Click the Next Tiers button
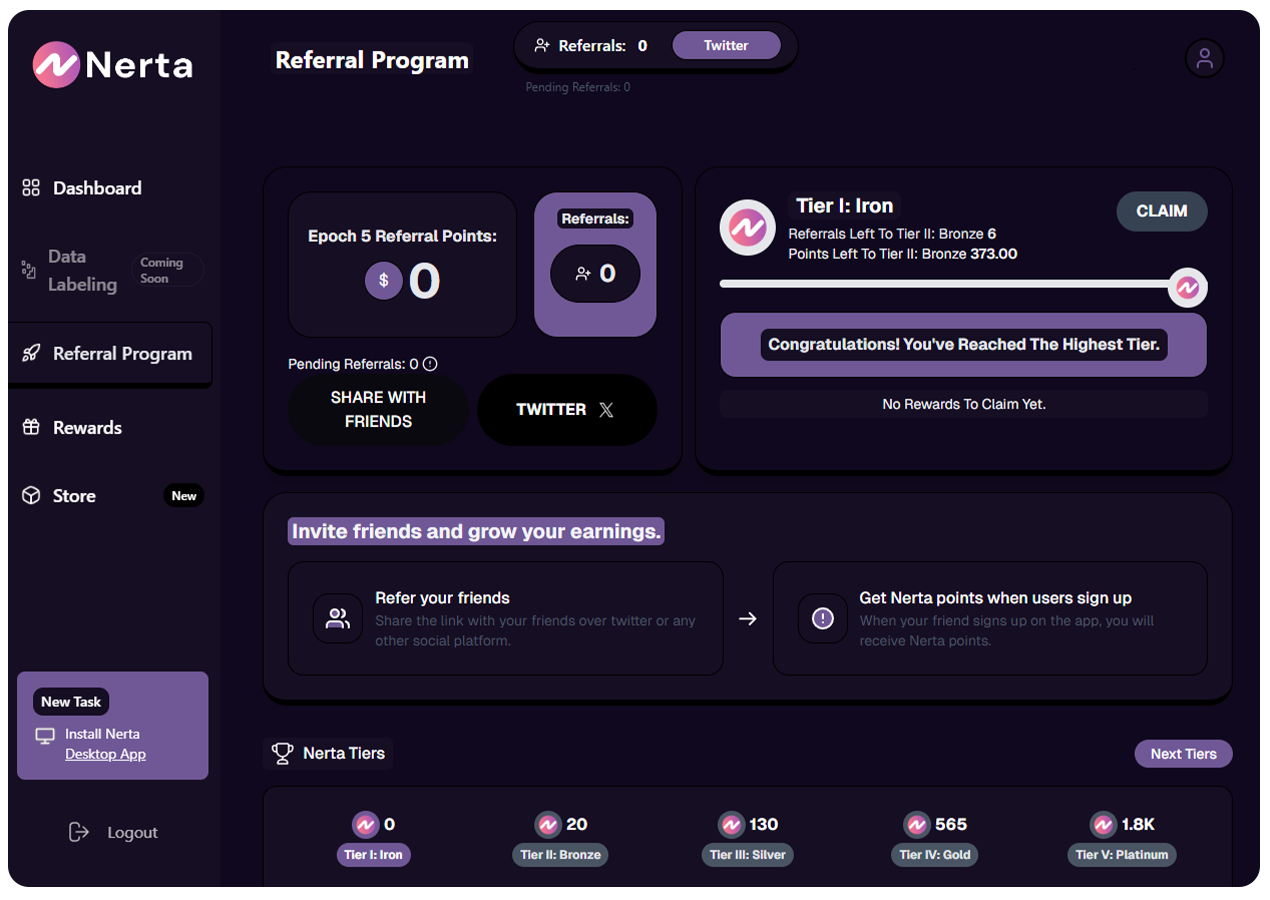The image size is (1270, 900). coord(1183,754)
